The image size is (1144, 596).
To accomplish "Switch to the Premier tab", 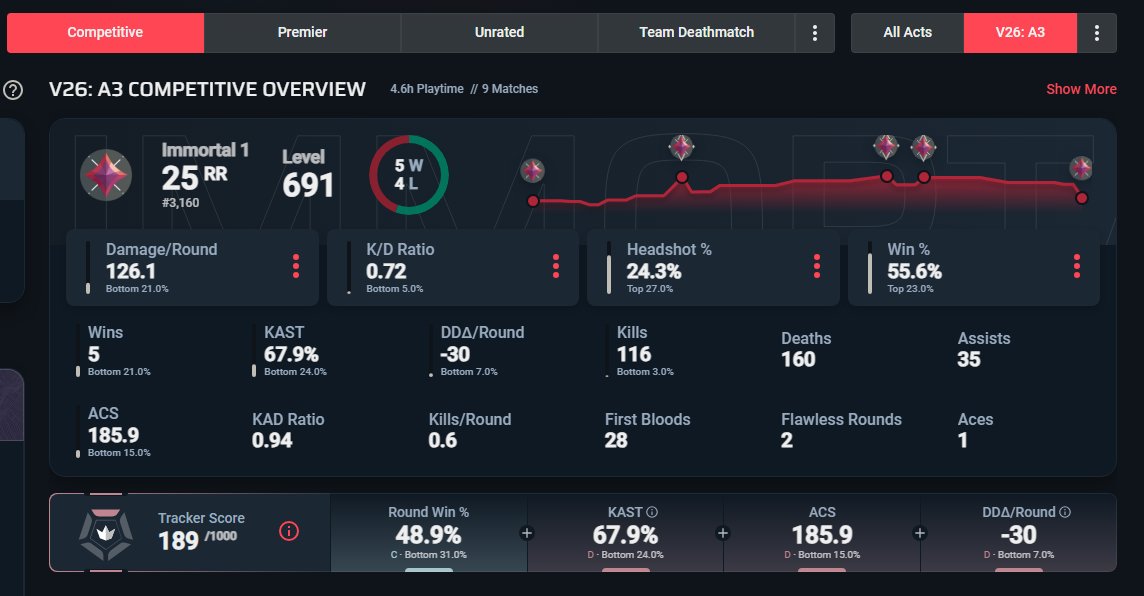I will click(302, 33).
